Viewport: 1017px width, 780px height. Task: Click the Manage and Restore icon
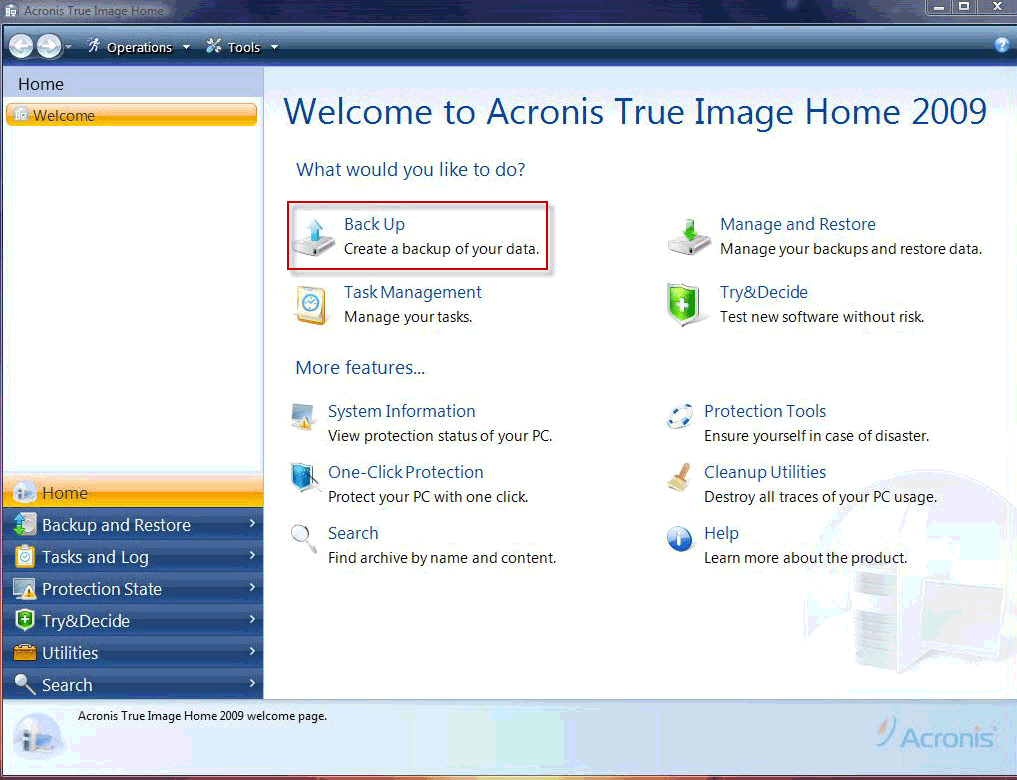point(689,236)
